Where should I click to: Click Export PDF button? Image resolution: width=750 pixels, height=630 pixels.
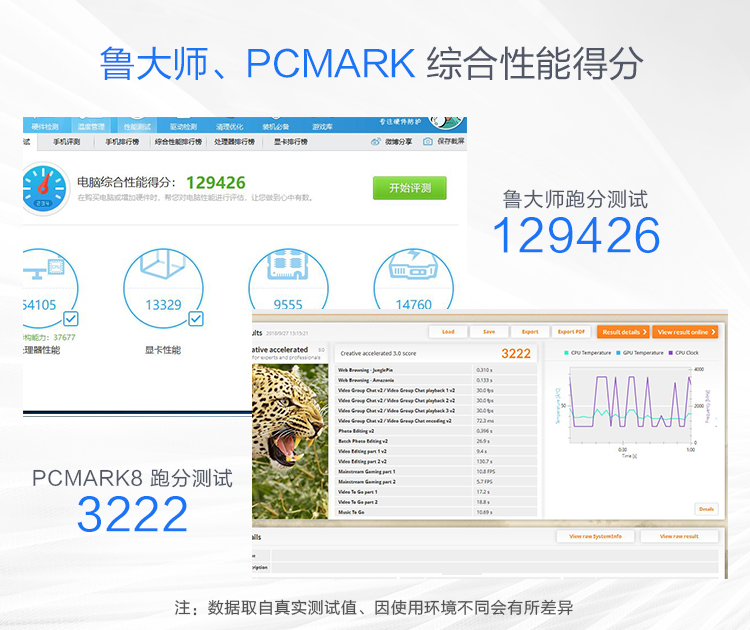[571, 332]
